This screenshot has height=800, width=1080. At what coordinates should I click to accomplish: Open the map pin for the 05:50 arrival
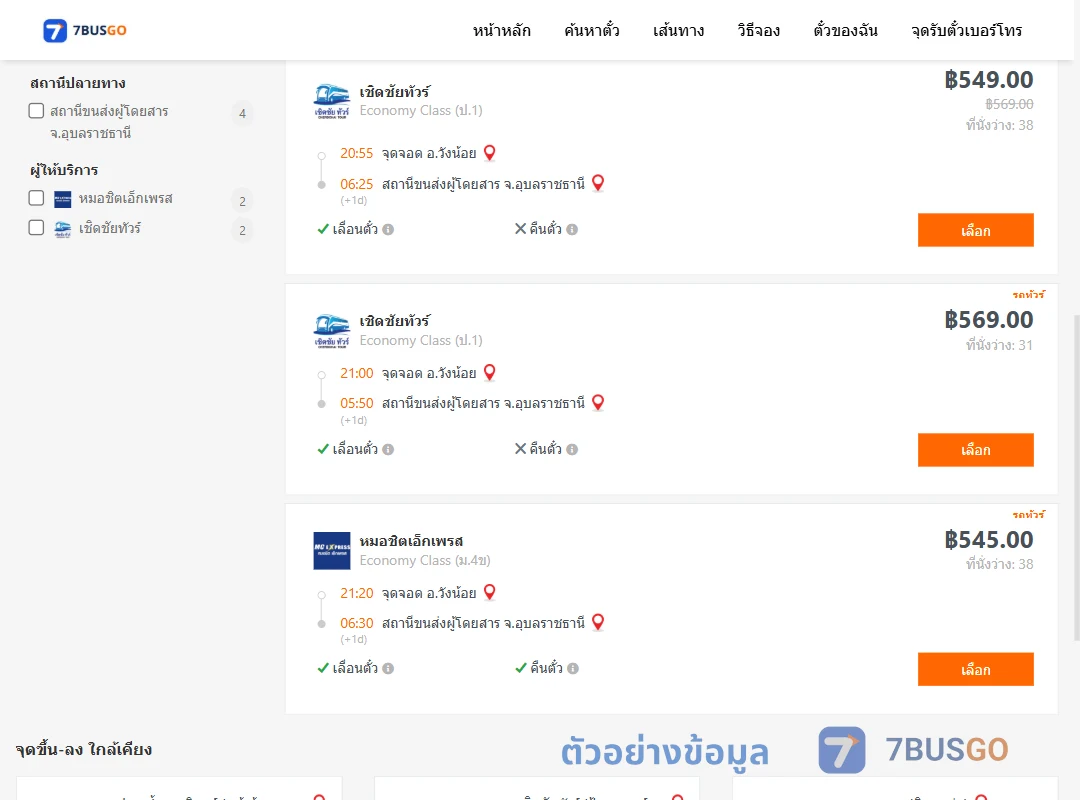[x=598, y=402]
